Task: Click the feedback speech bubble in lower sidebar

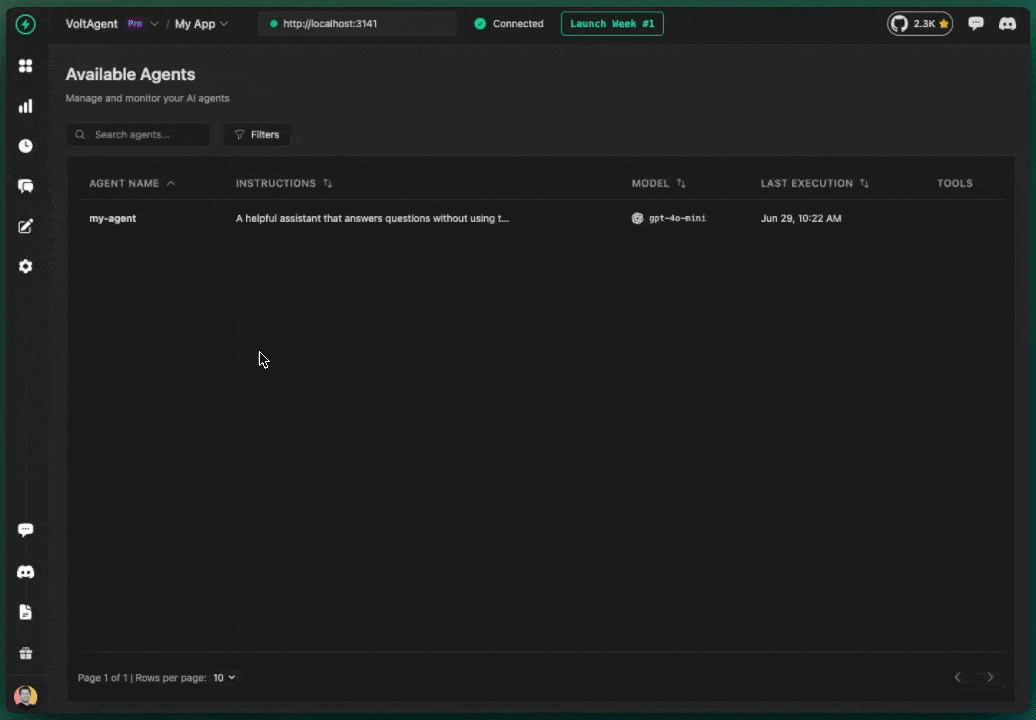Action: pyautogui.click(x=25, y=530)
